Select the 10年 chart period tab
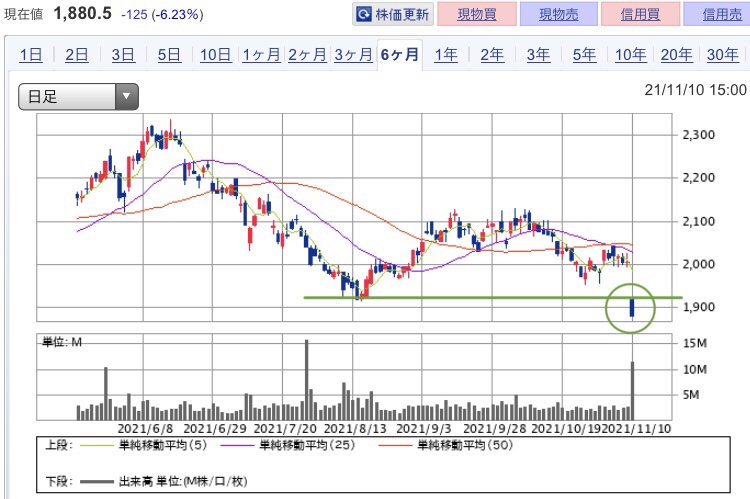This screenshot has height=499, width=750. 630,55
